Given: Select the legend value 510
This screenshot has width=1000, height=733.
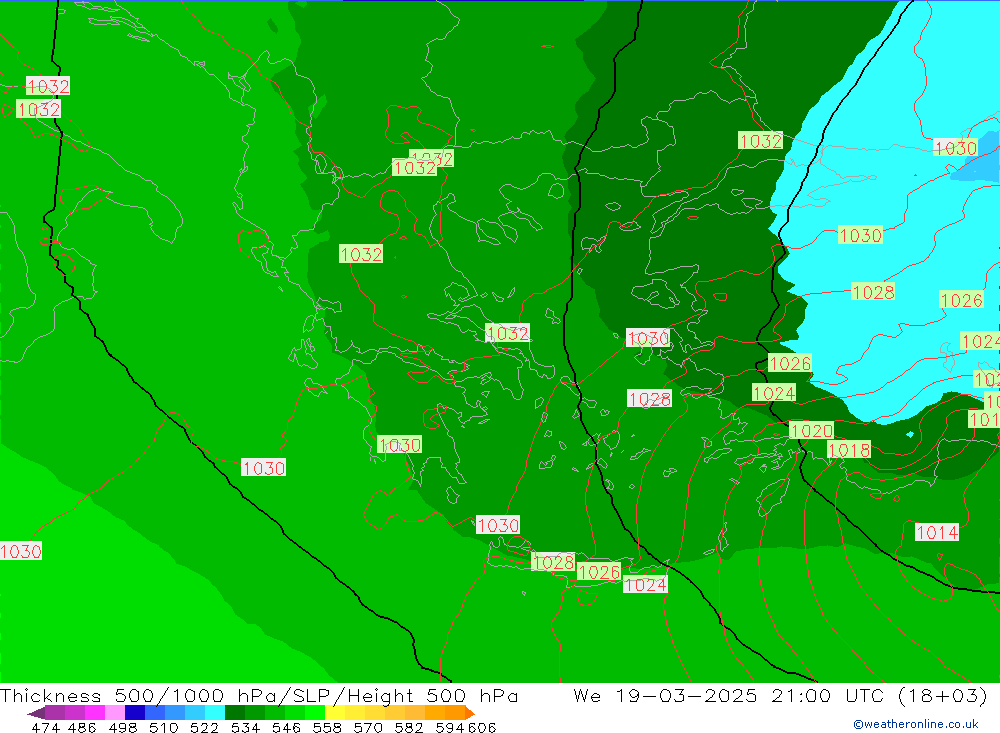Looking at the screenshot, I should click(163, 727).
